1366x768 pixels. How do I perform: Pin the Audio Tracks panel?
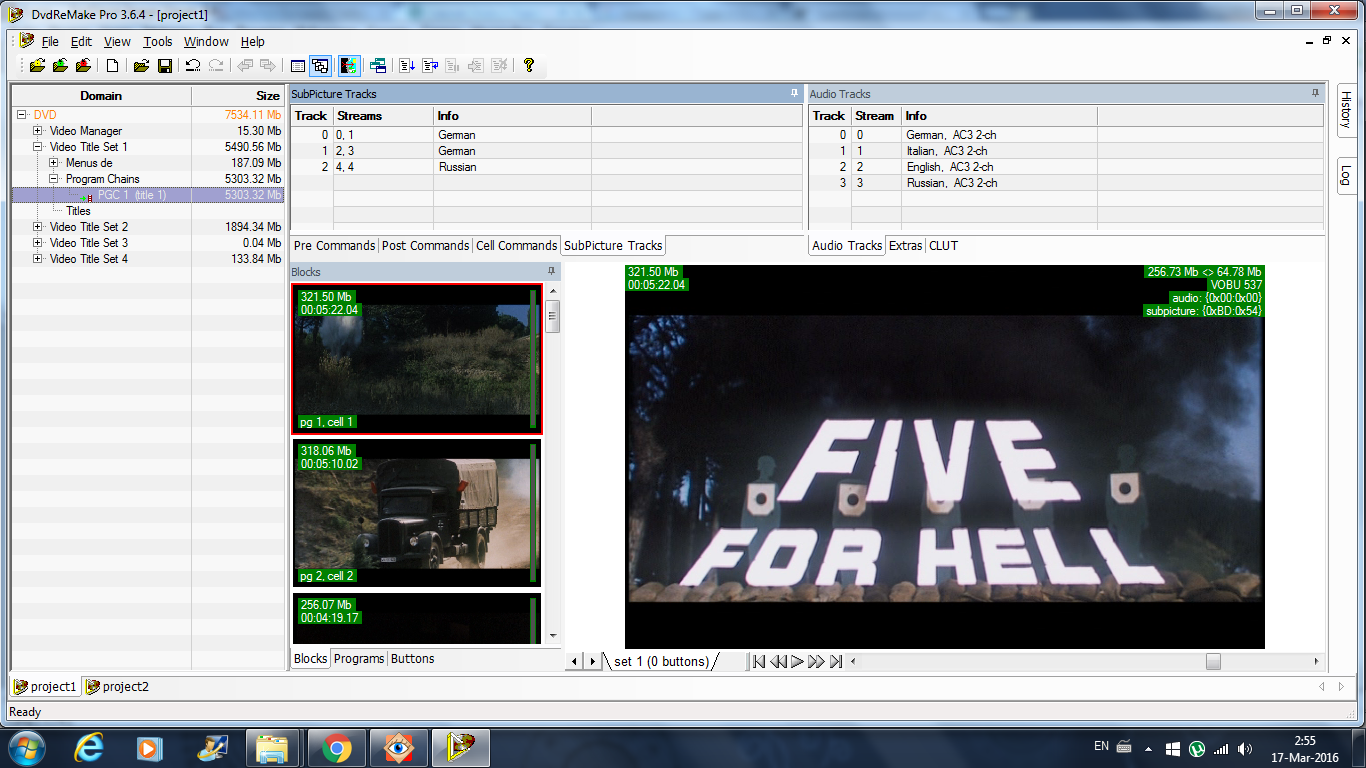tap(1316, 93)
